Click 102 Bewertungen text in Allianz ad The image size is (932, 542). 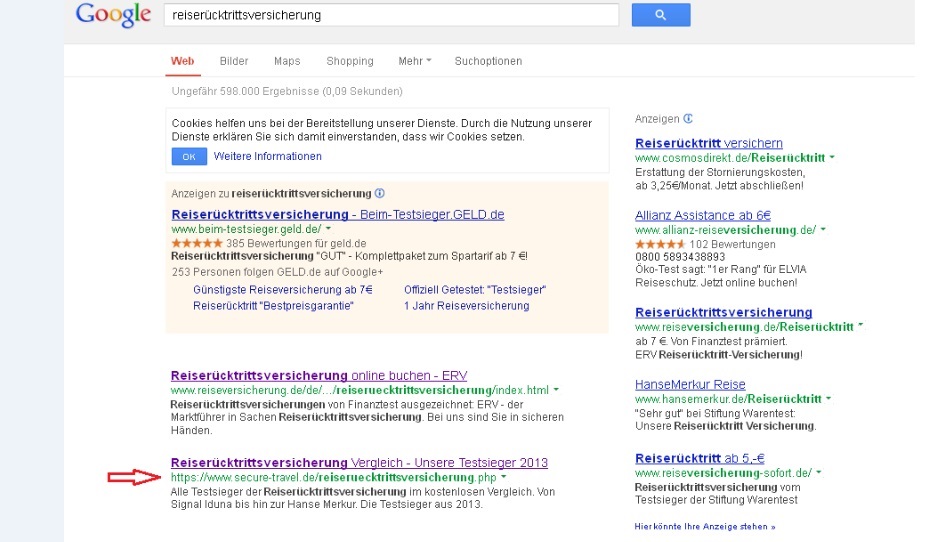pyautogui.click(x=732, y=244)
